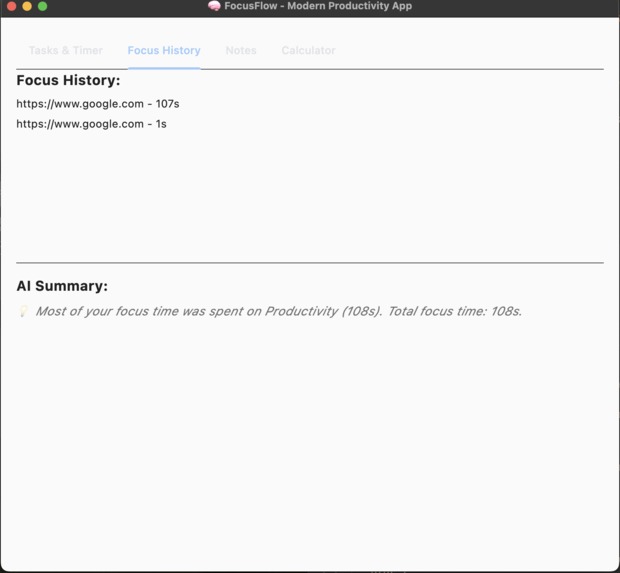Switch to the Tasks & Timer tab

pyautogui.click(x=66, y=50)
